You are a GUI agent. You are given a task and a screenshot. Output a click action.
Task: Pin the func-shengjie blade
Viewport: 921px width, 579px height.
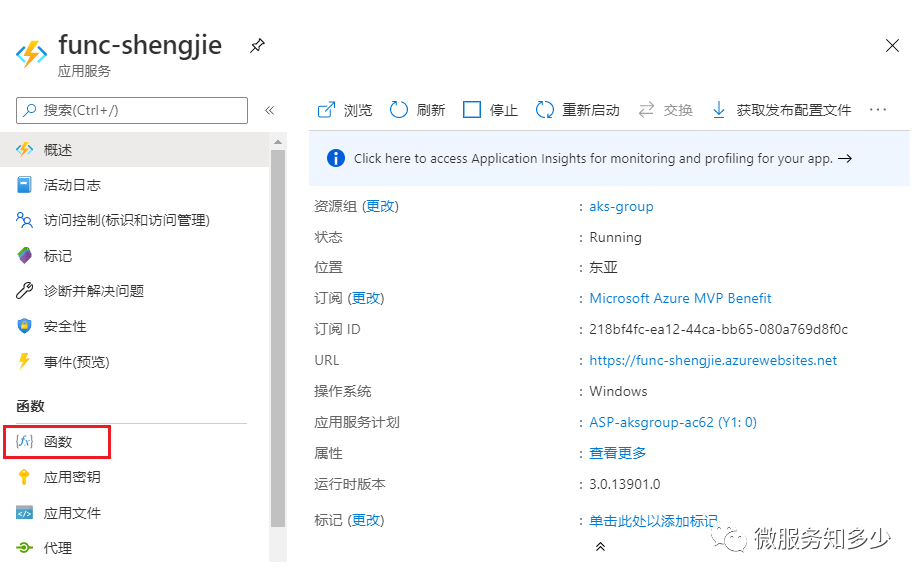257,46
